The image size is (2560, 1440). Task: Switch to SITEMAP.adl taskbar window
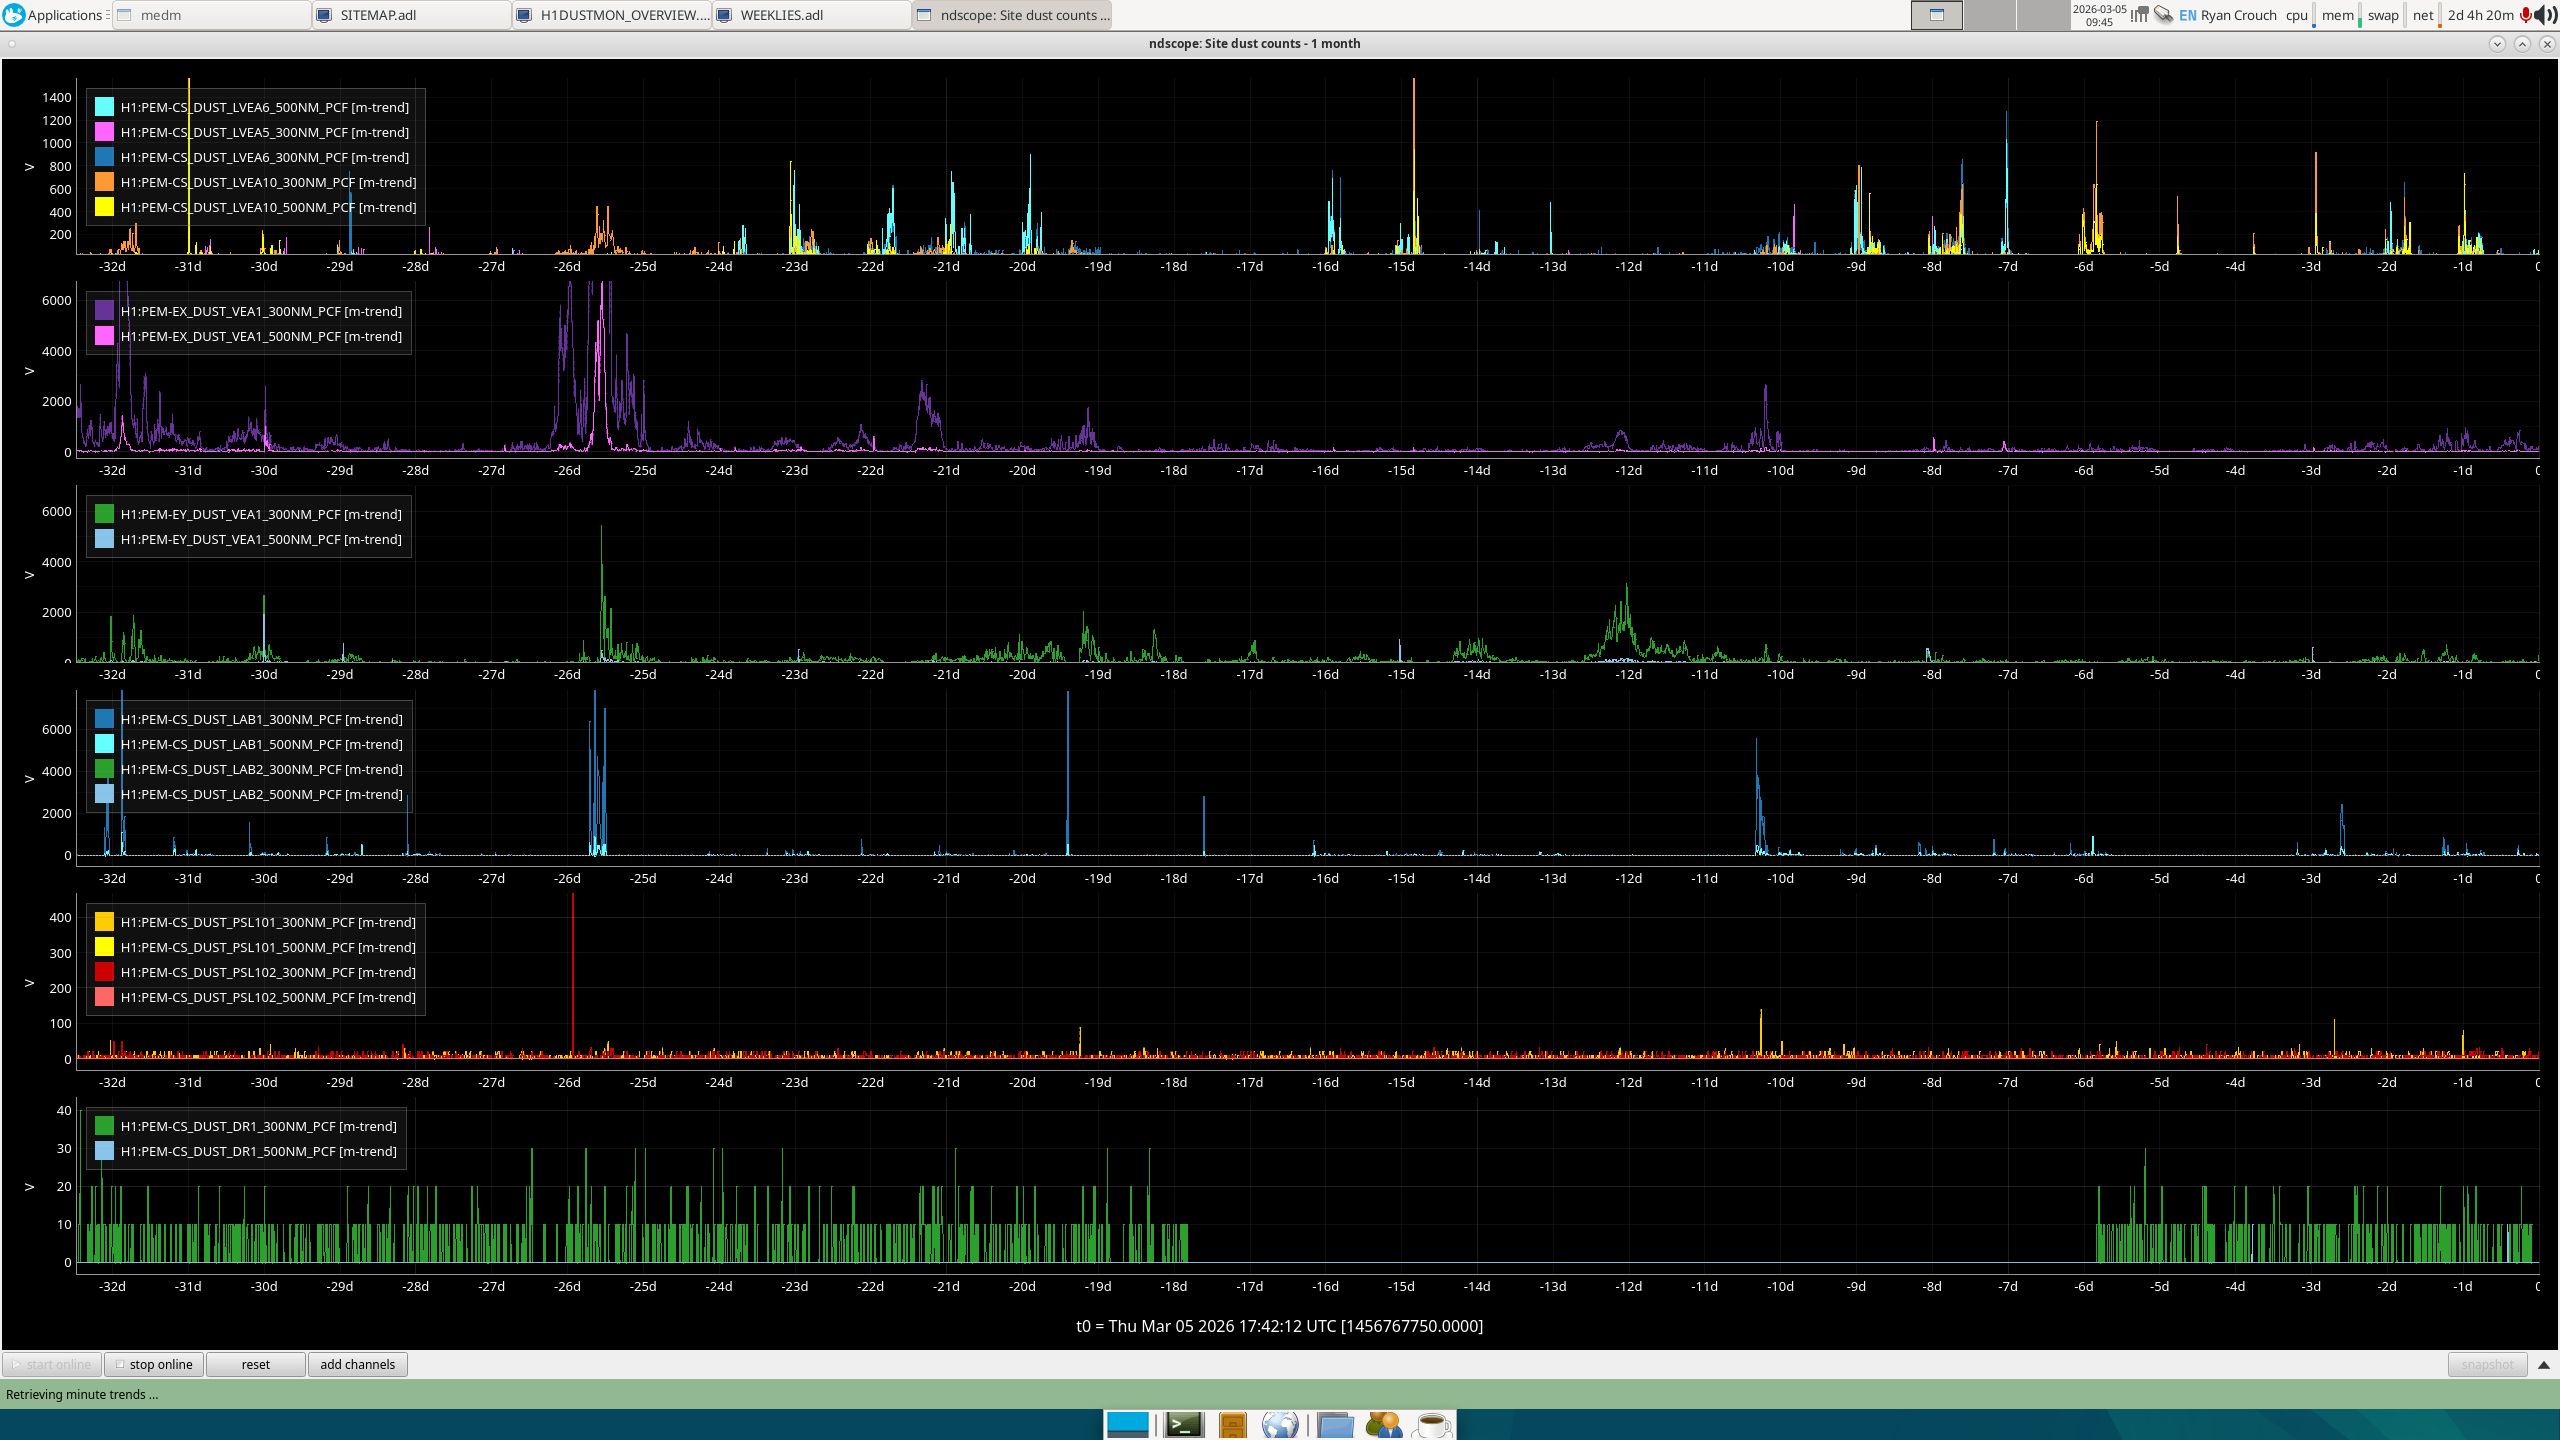coord(412,15)
